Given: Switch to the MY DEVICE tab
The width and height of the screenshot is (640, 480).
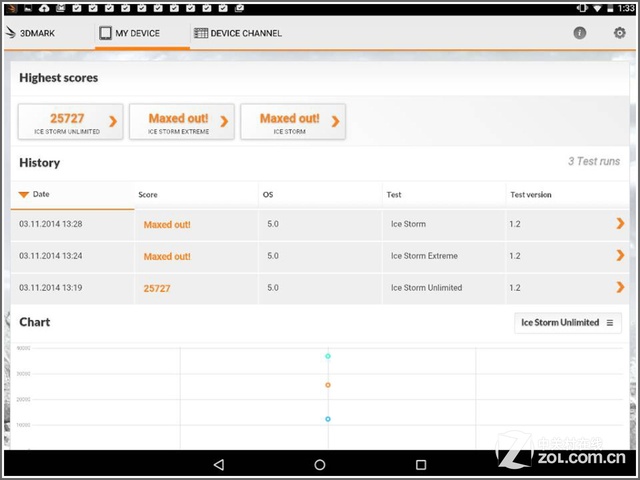Looking at the screenshot, I should click(x=142, y=33).
